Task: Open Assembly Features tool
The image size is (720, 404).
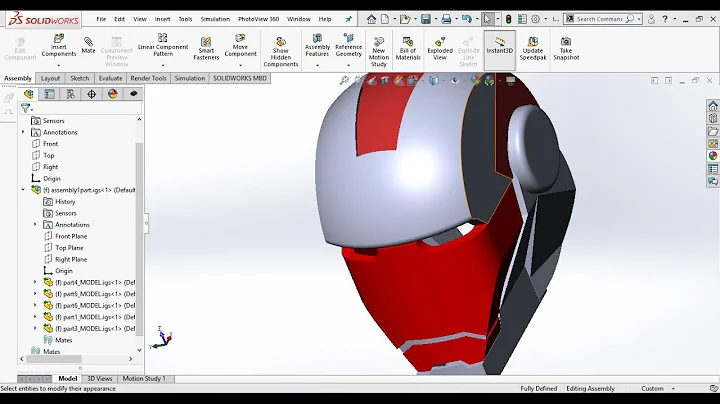Action: (x=317, y=45)
